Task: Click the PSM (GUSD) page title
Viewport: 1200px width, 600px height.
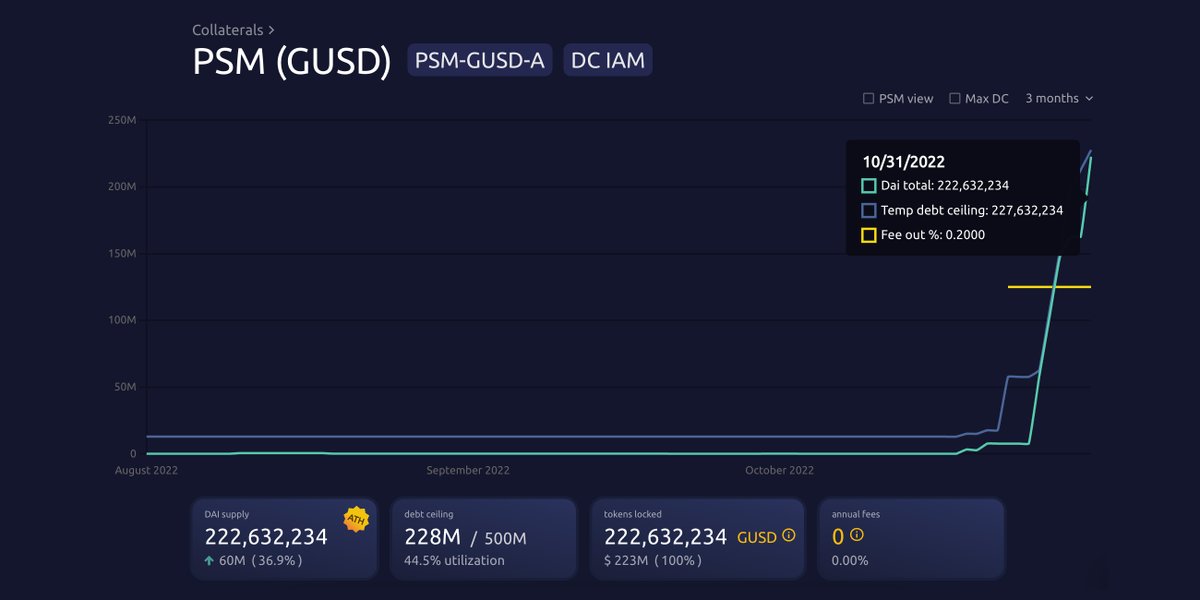Action: pos(291,61)
